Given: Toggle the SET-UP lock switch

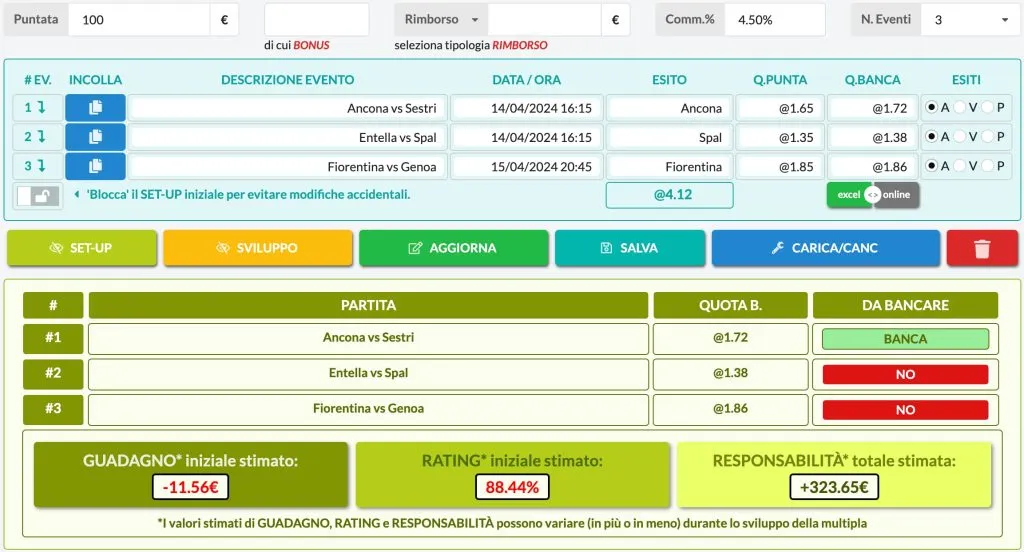Looking at the screenshot, I should (38, 195).
